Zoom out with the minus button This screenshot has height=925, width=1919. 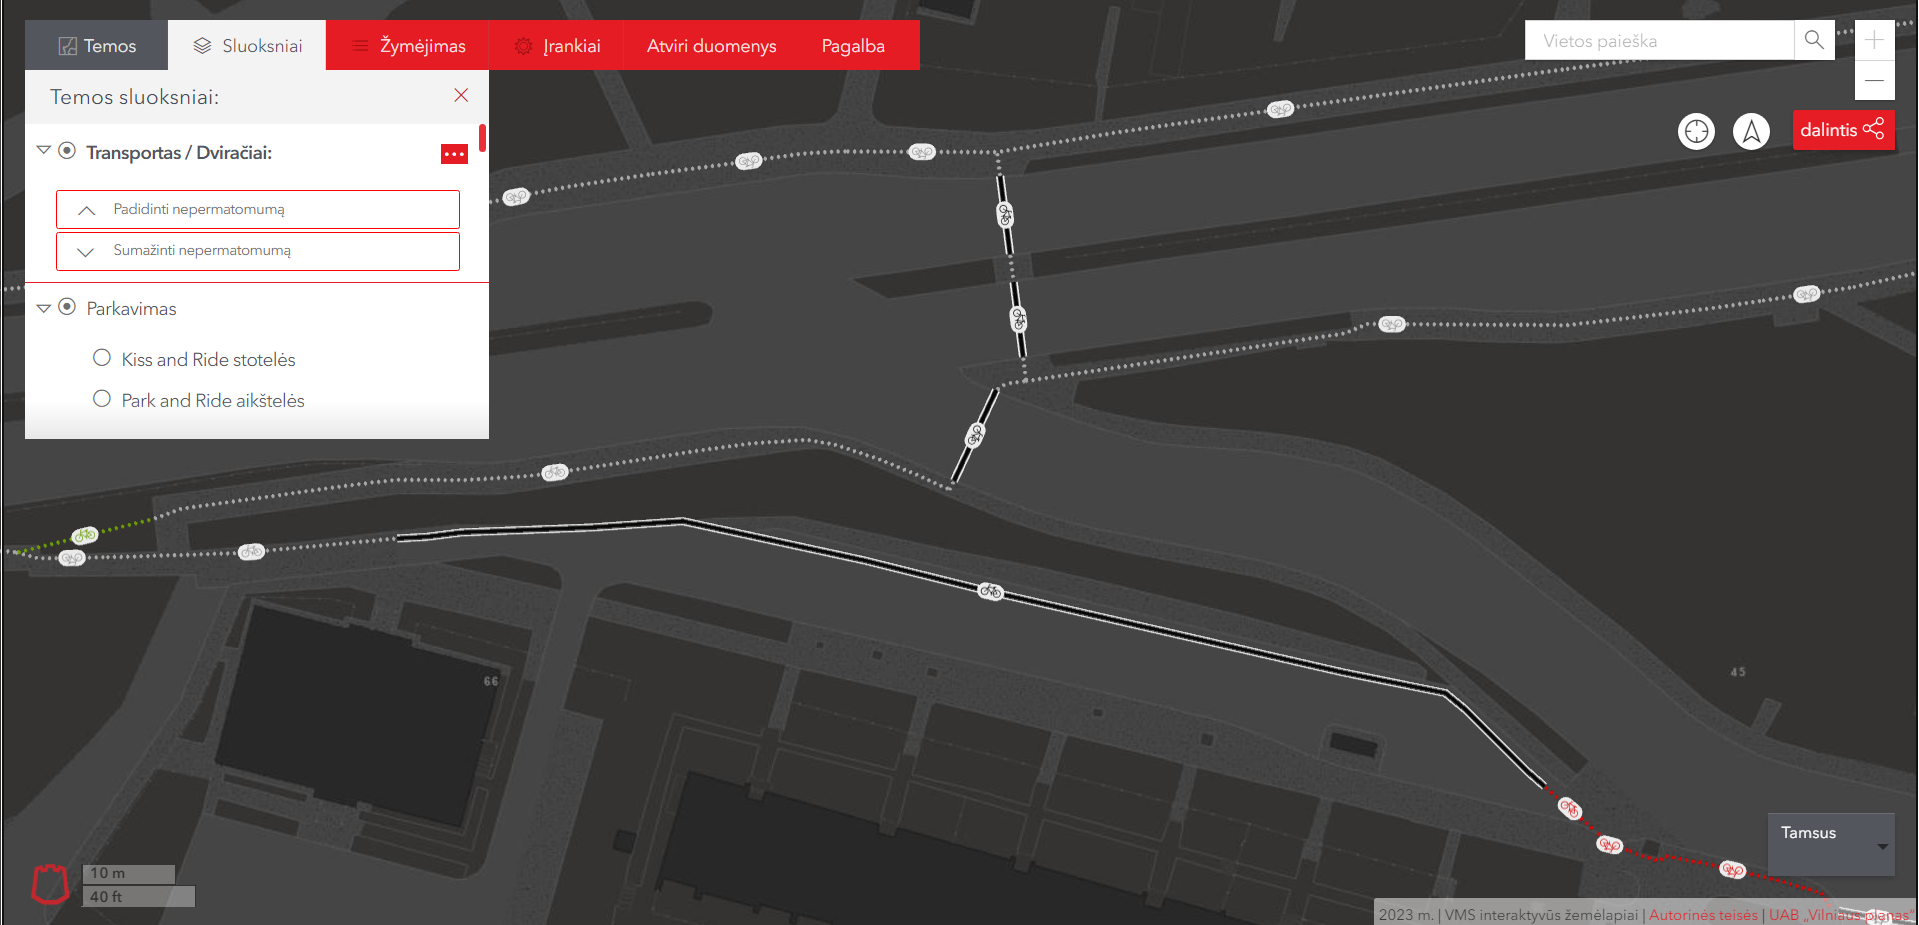tap(1874, 80)
